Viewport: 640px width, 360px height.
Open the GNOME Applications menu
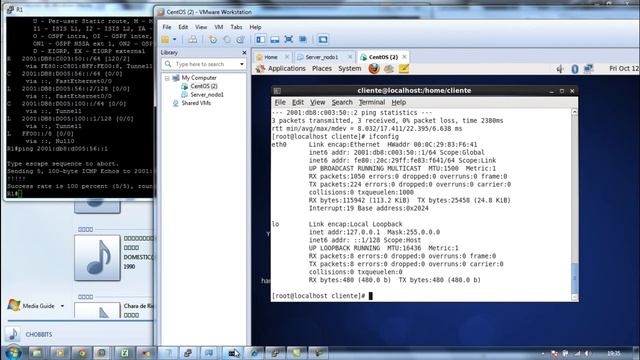point(287,69)
